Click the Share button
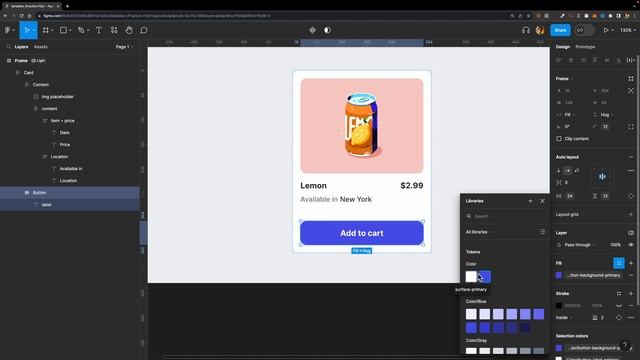The image size is (640, 360). [560, 30]
